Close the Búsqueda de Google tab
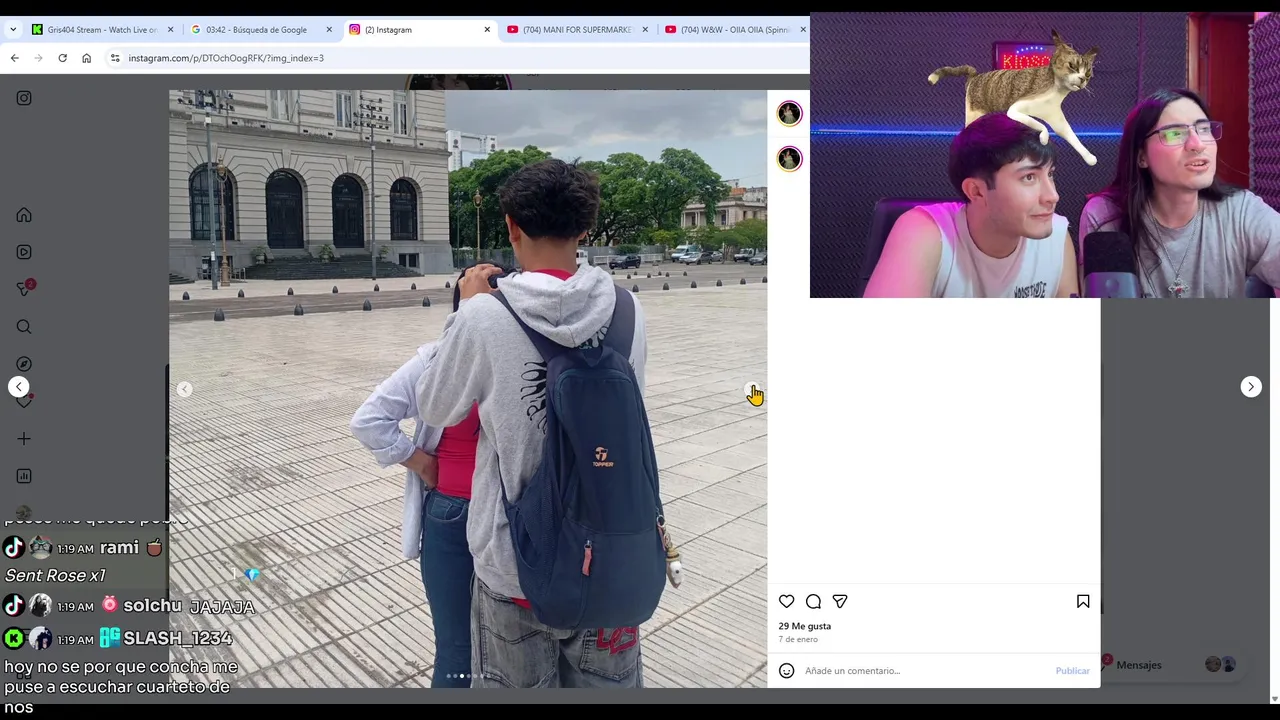The image size is (1280, 720). tap(329, 30)
